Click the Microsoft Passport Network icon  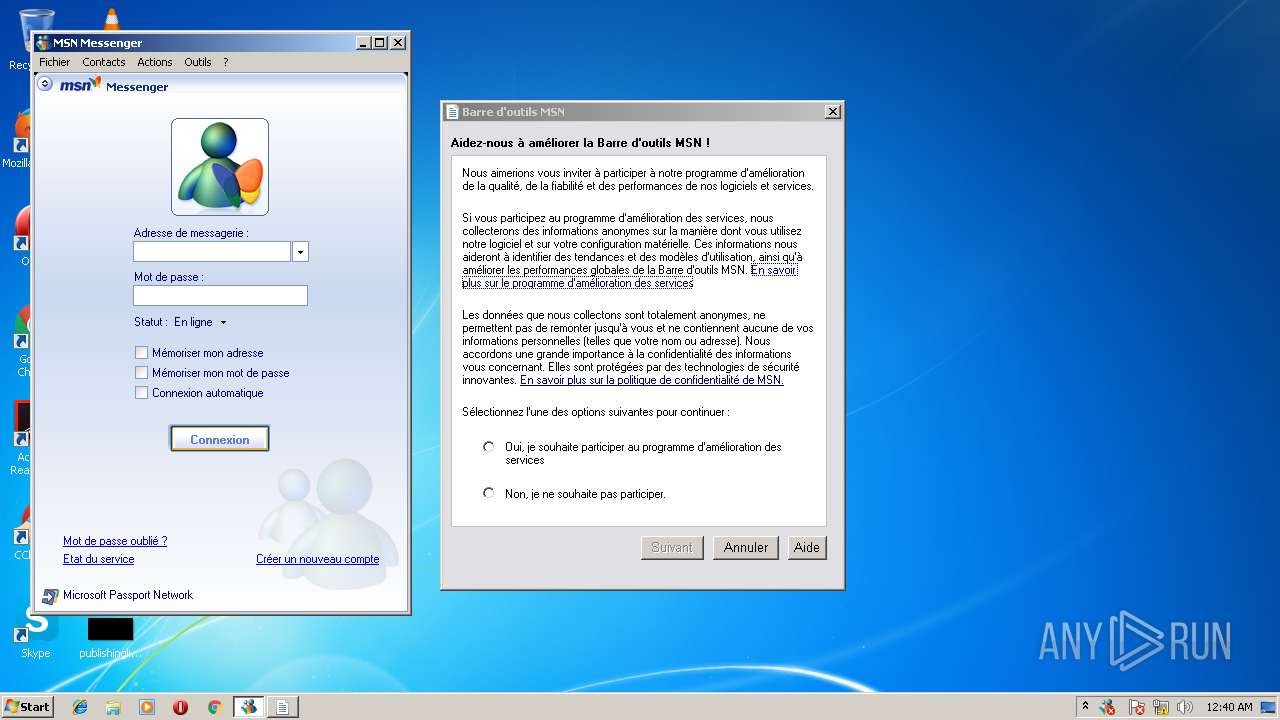[x=50, y=596]
